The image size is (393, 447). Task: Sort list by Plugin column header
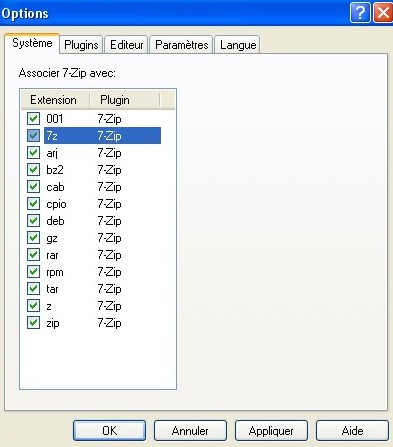125,100
